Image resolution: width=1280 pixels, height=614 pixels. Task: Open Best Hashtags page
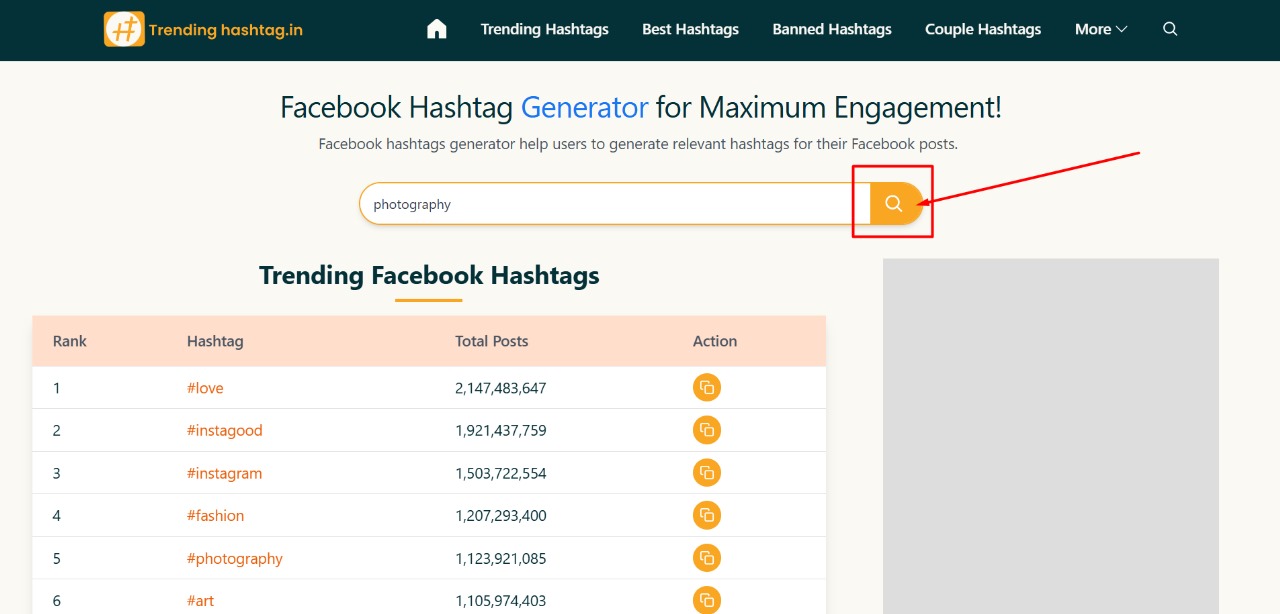(x=690, y=29)
